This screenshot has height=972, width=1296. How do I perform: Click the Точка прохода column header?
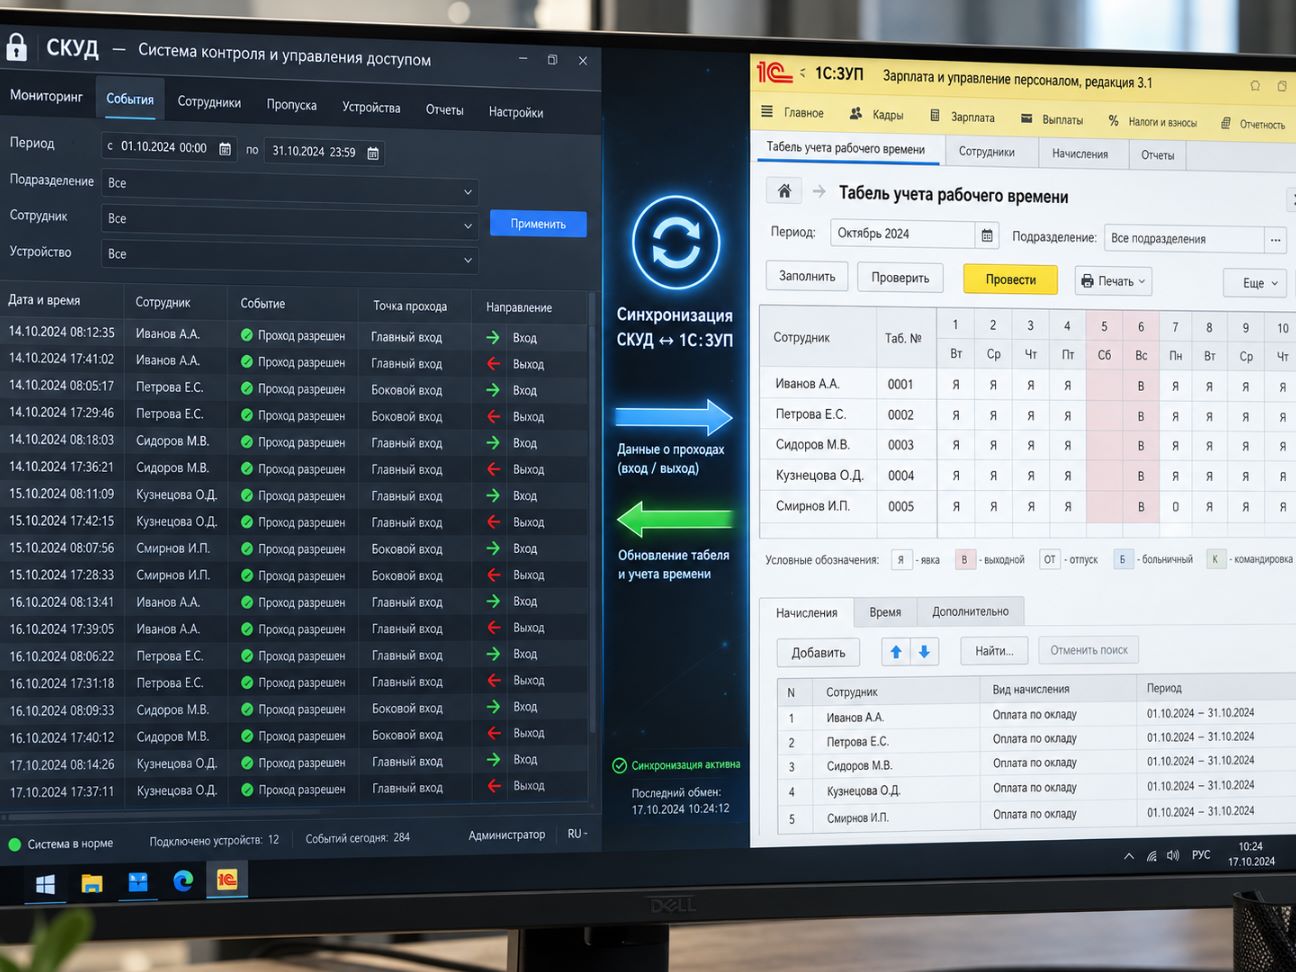click(x=410, y=306)
